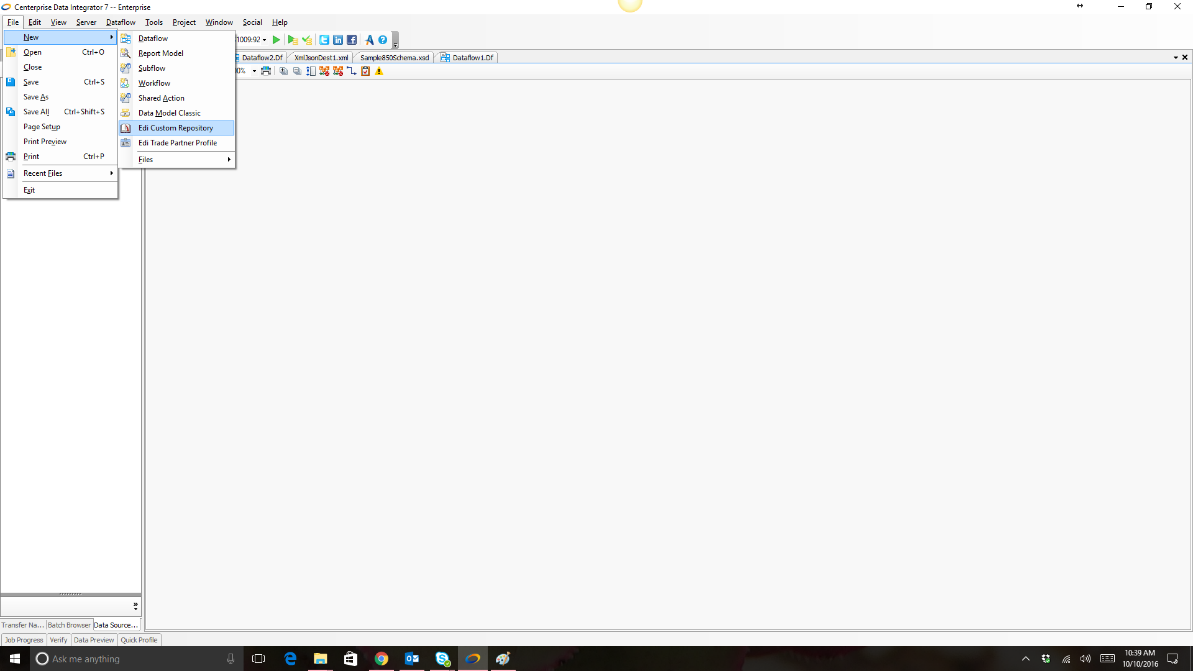Click the print icon in dataflow toolbar

266,71
